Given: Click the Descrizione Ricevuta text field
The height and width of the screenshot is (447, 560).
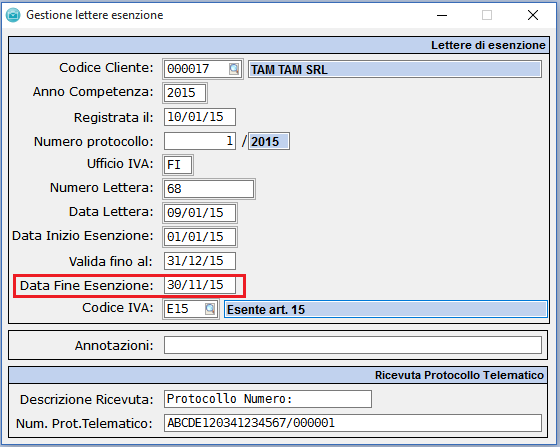Looking at the screenshot, I should [268, 399].
